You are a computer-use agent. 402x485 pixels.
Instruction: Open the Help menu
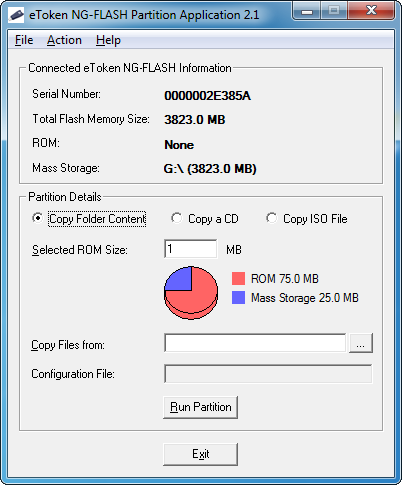tap(108, 40)
